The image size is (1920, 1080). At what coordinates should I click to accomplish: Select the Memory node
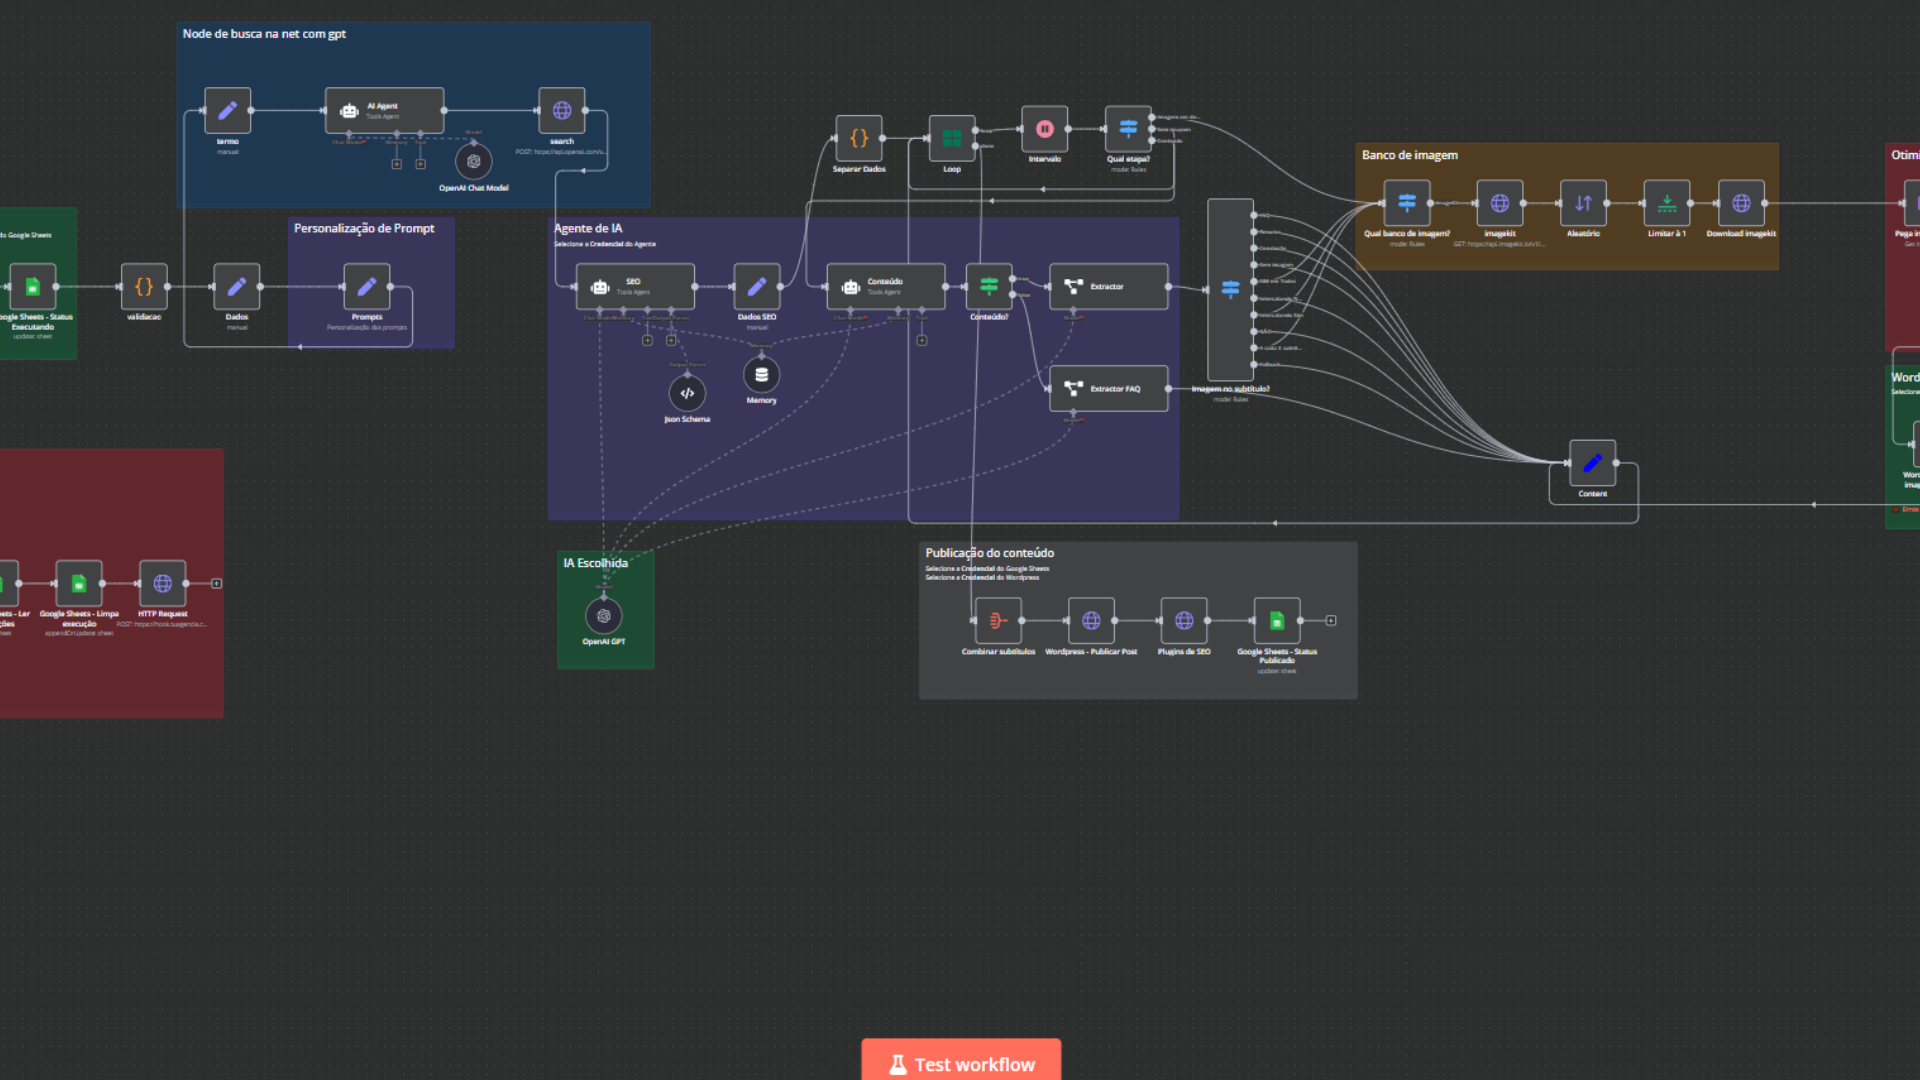[761, 375]
